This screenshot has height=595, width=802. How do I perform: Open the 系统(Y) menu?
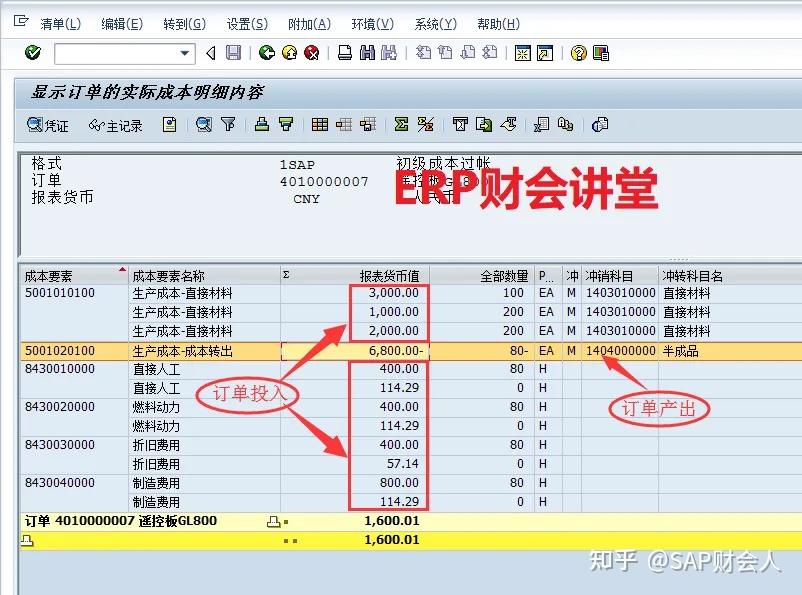click(435, 24)
